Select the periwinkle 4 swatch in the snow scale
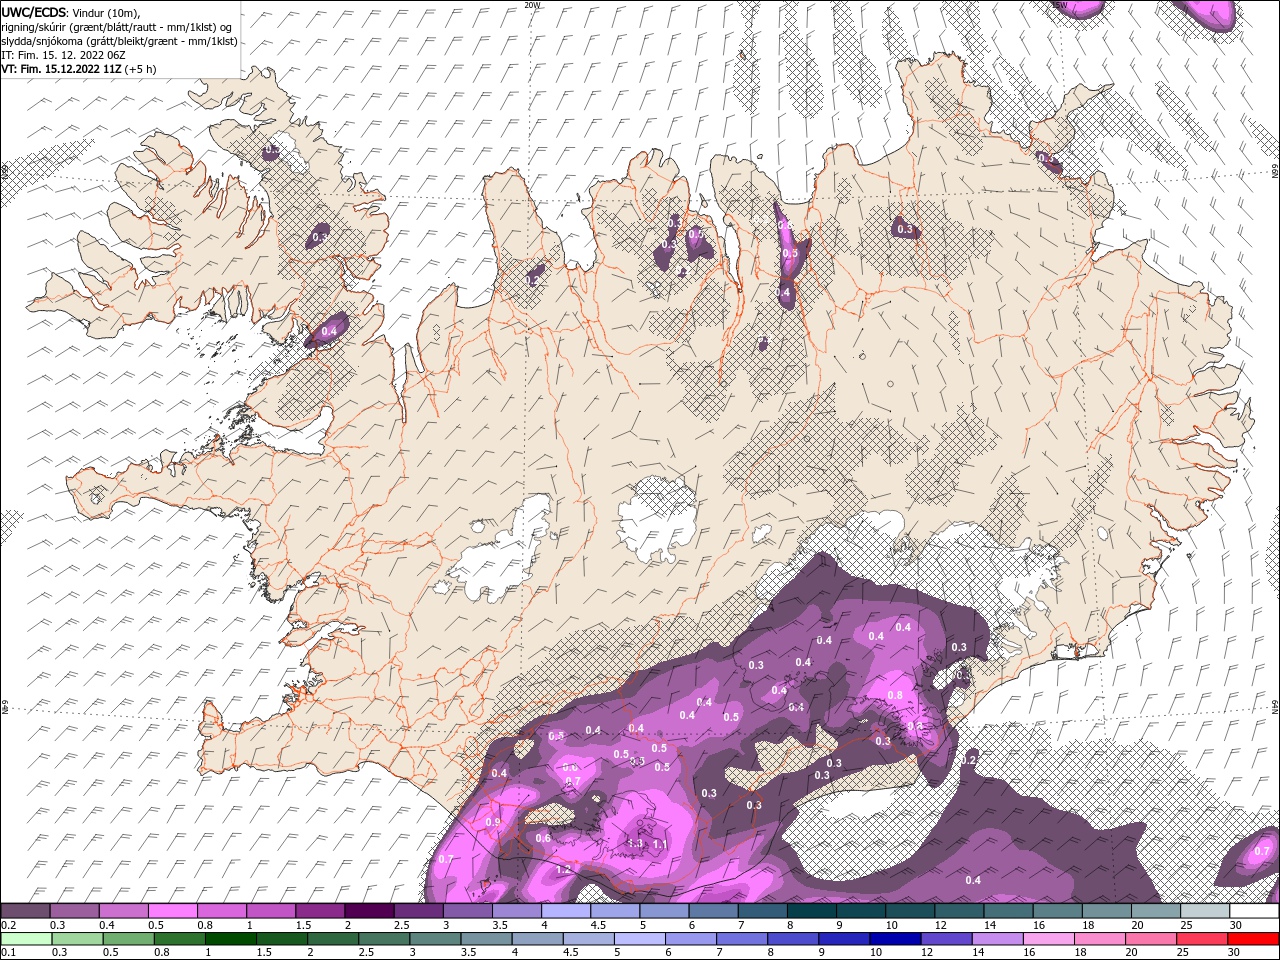The height and width of the screenshot is (960, 1280). click(x=566, y=911)
